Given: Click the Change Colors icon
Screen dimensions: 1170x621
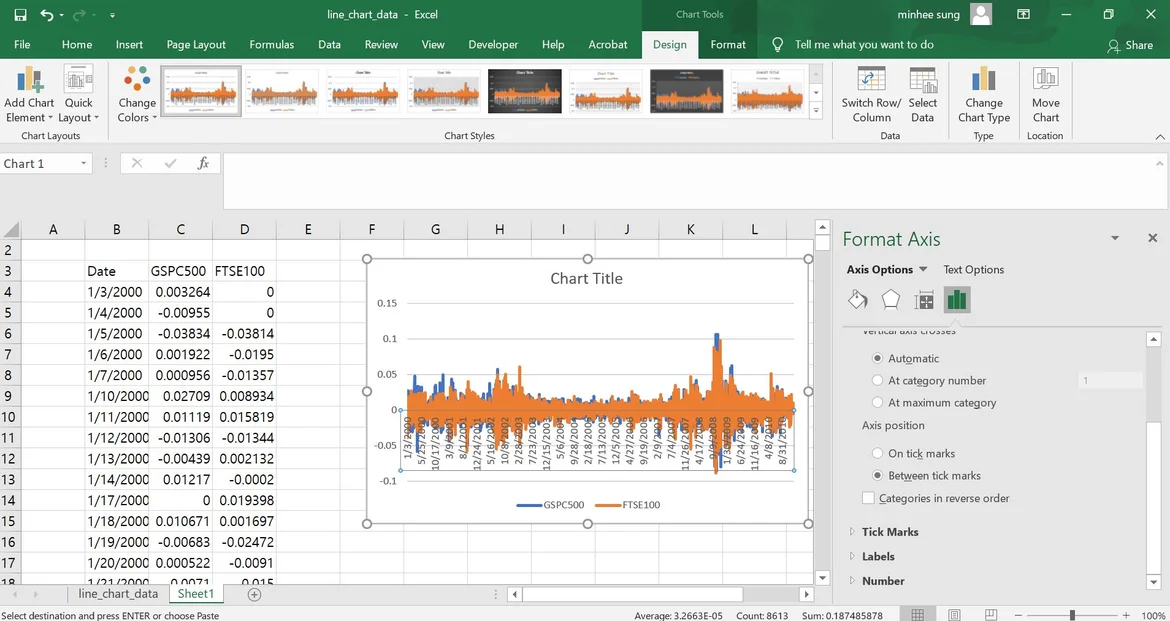Looking at the screenshot, I should [x=137, y=80].
